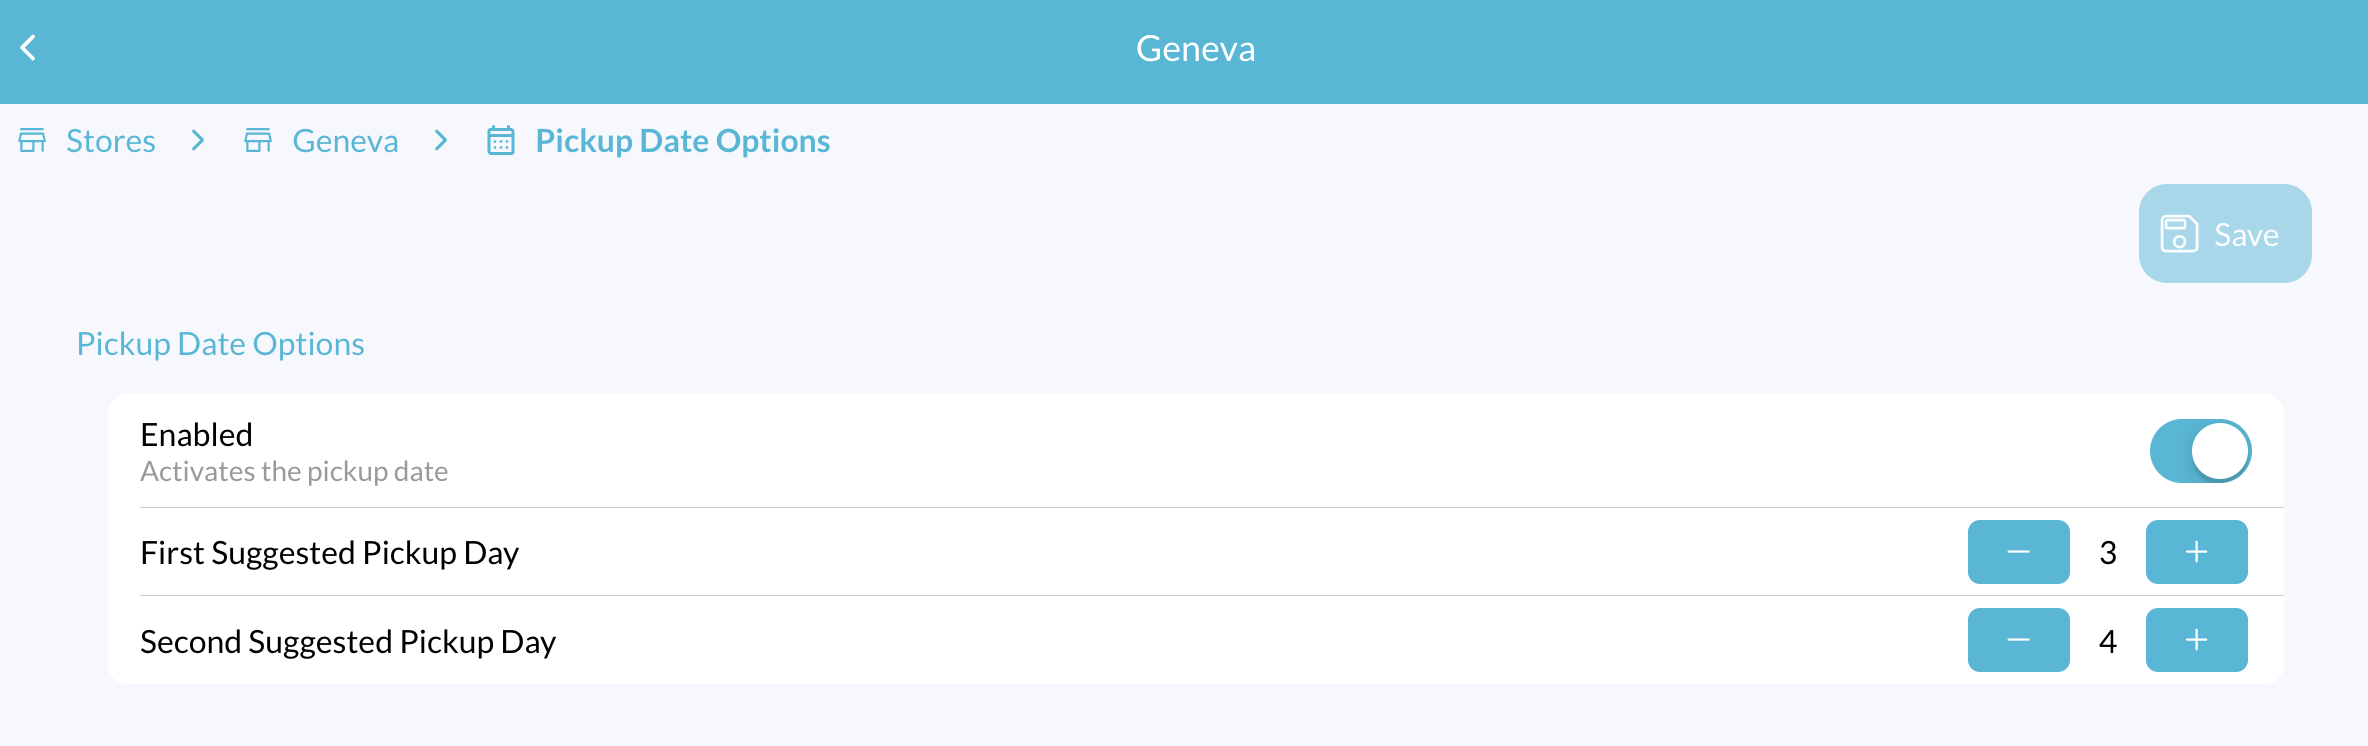Open the Stores breadcrumb link

pyautogui.click(x=110, y=141)
